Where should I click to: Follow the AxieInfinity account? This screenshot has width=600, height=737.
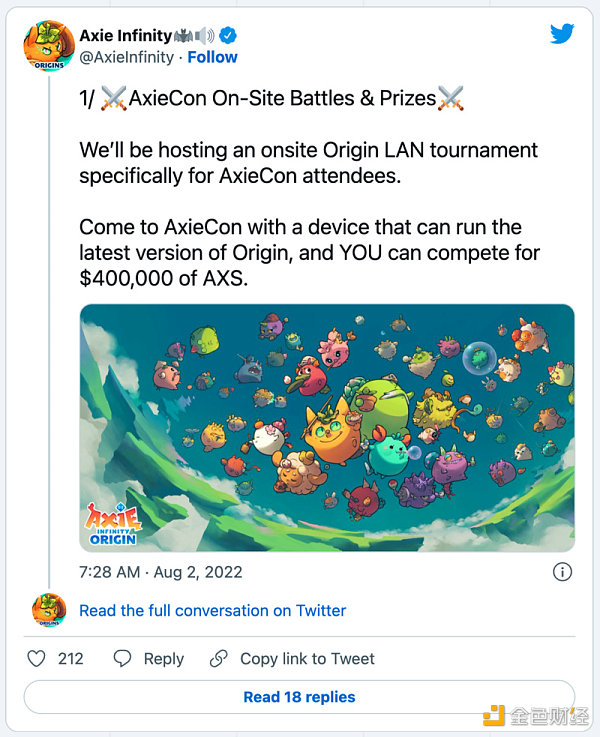pyautogui.click(x=213, y=57)
